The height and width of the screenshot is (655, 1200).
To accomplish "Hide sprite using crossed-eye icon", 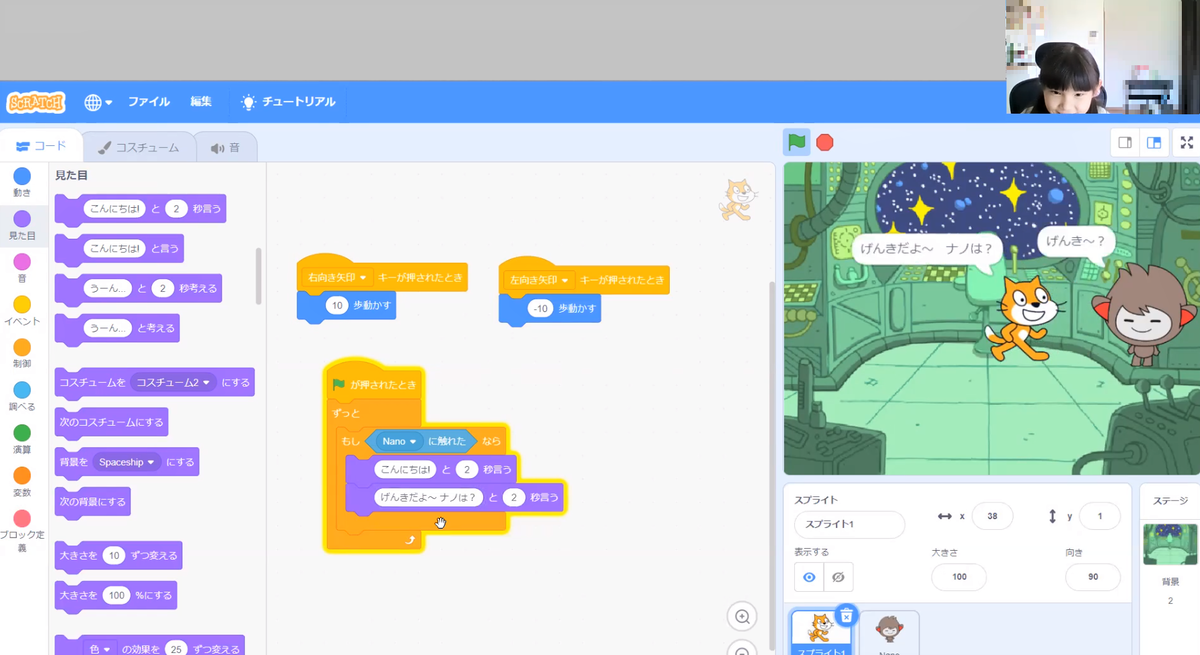I will 838,577.
